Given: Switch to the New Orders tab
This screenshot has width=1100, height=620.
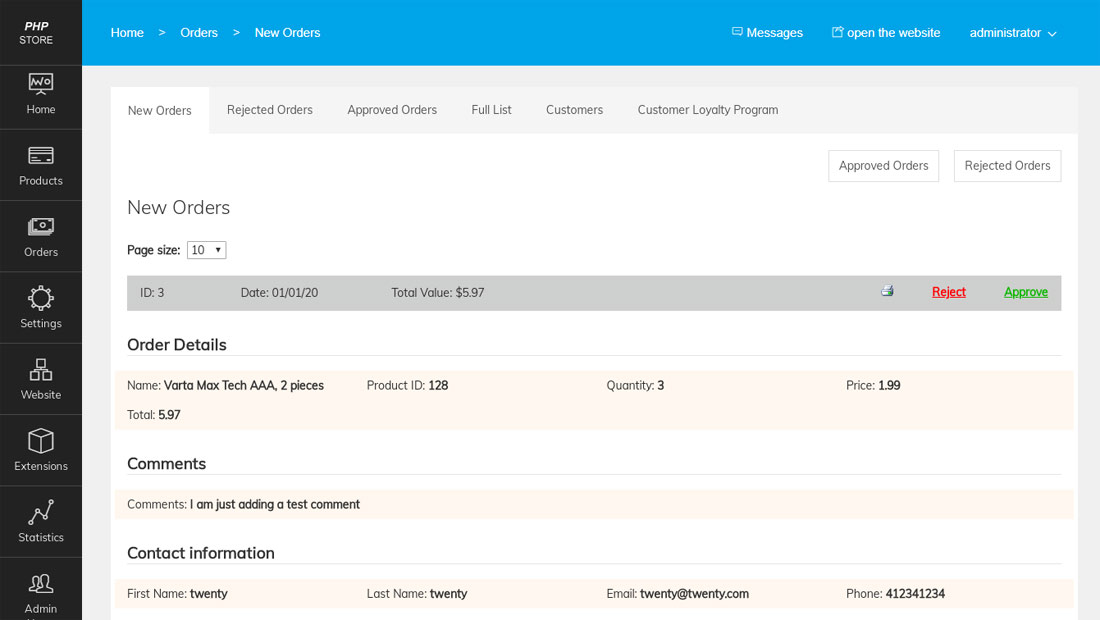Looking at the screenshot, I should pyautogui.click(x=159, y=110).
